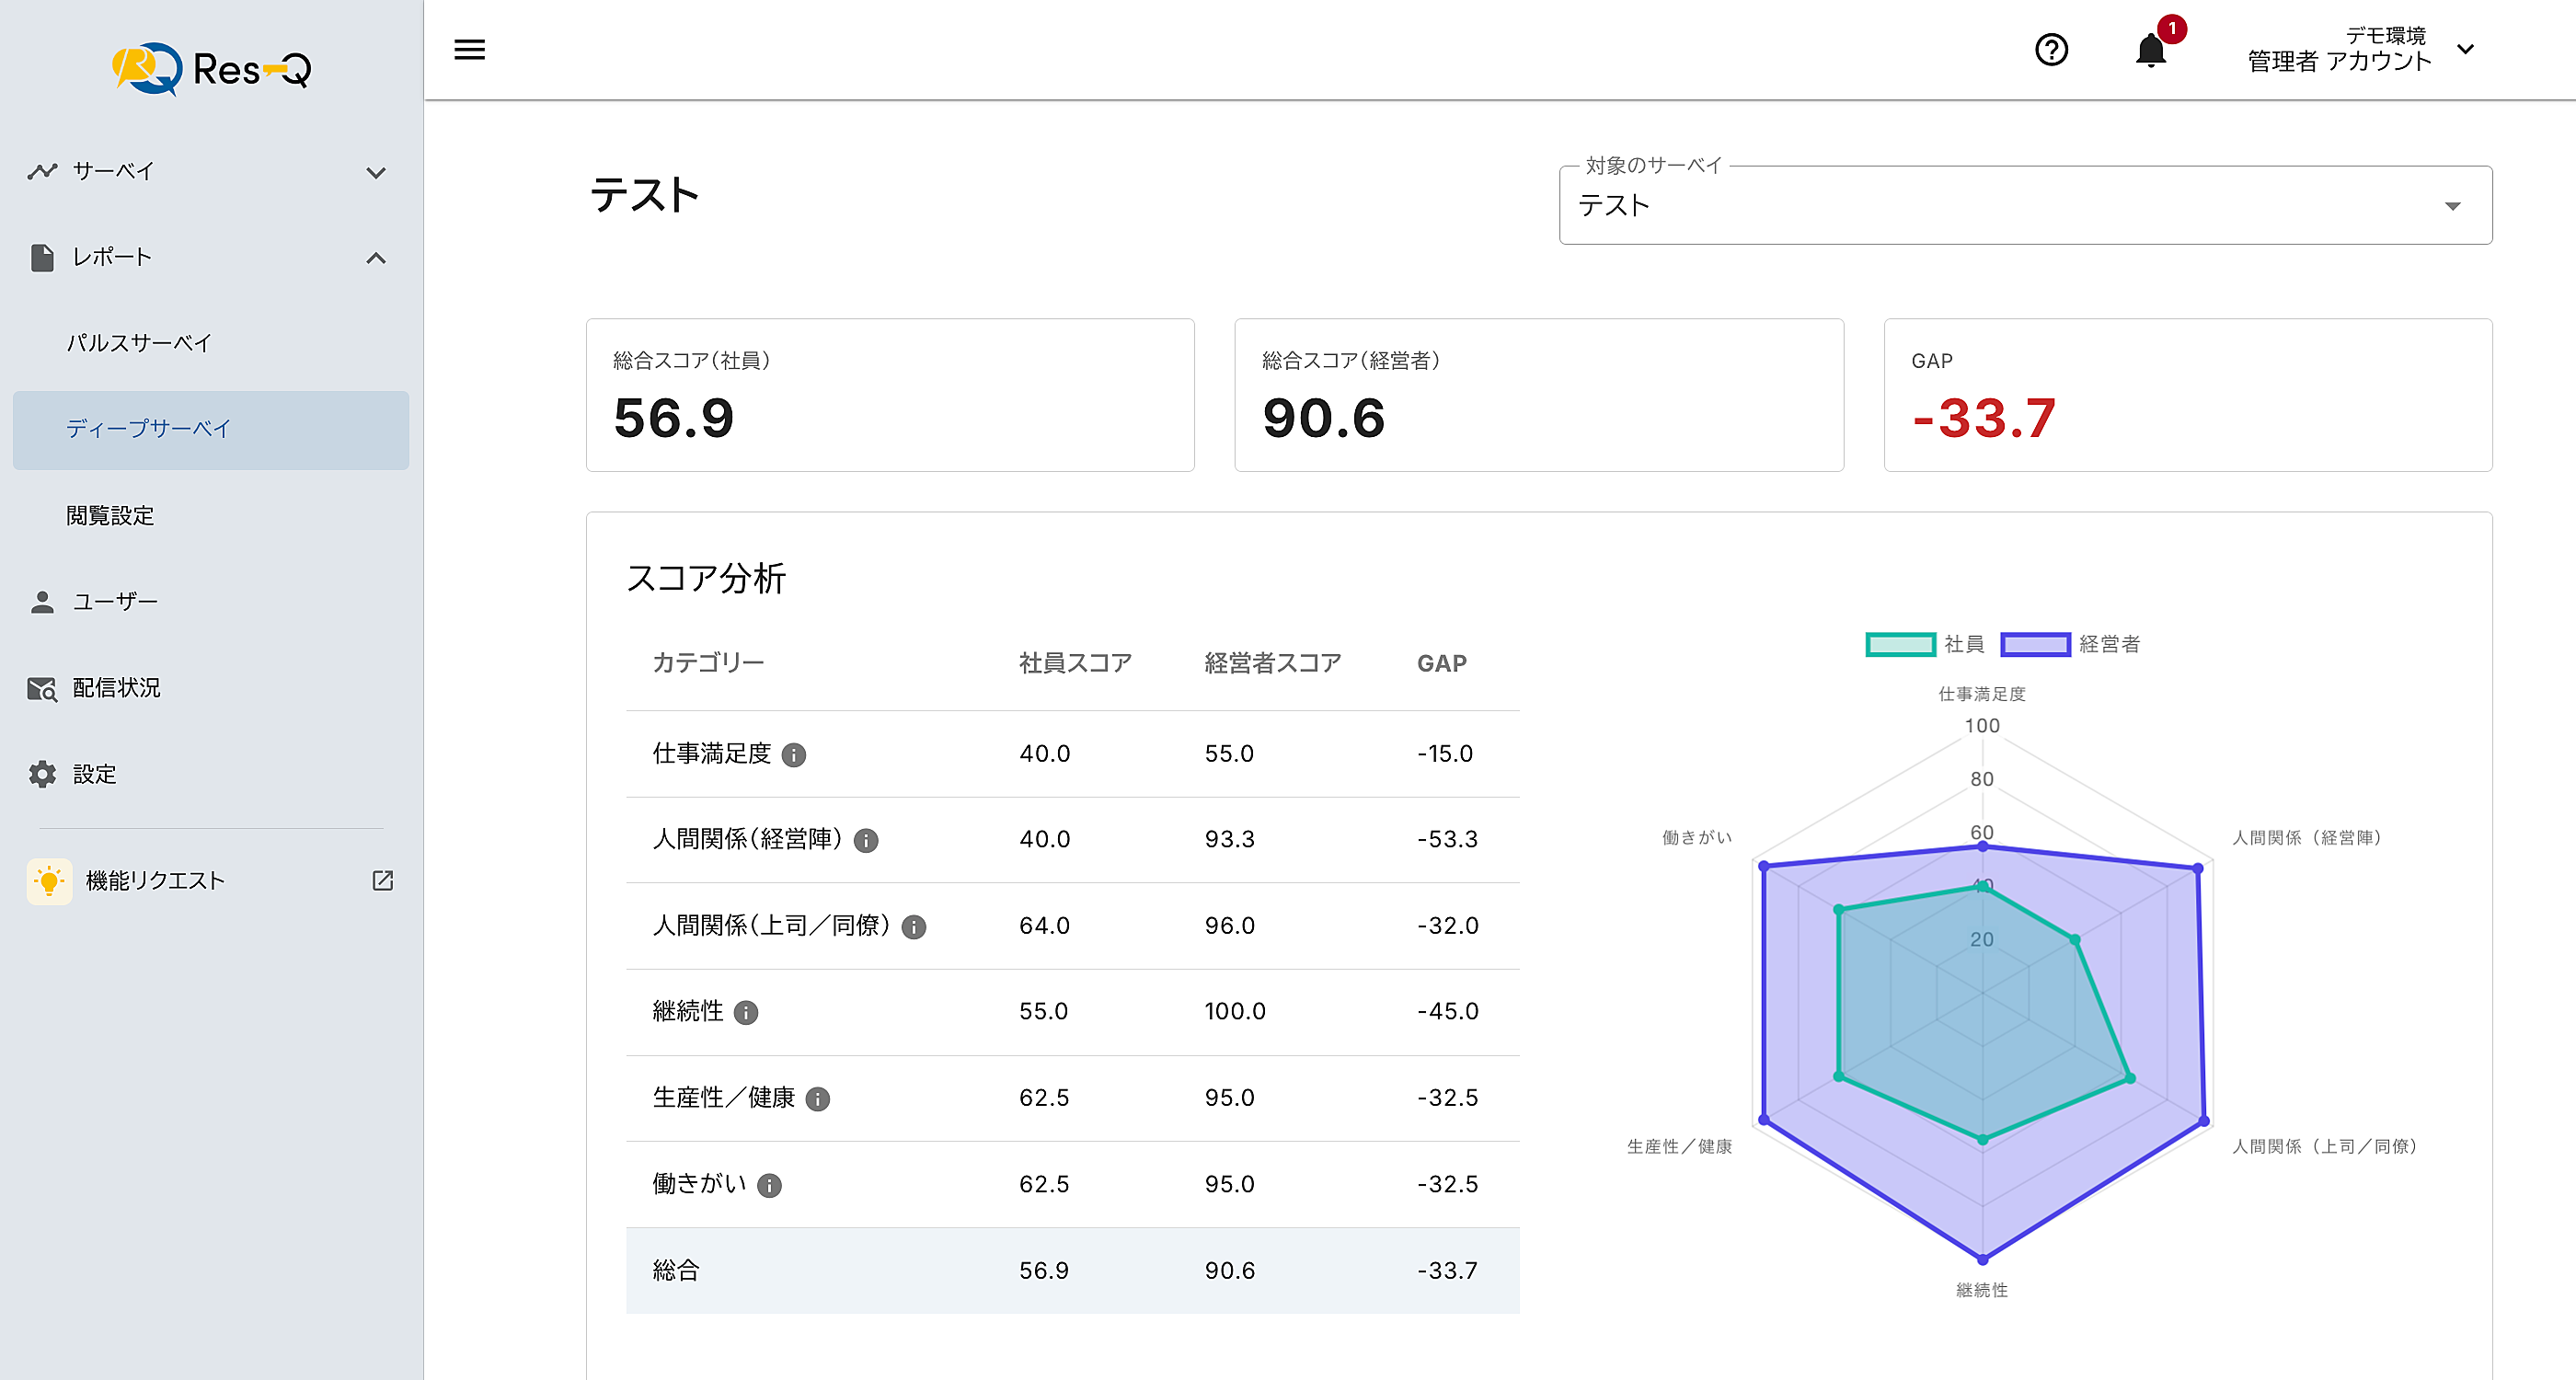Click the 総合 summary row
Image resolution: width=2576 pixels, height=1380 pixels.
pos(1072,1271)
